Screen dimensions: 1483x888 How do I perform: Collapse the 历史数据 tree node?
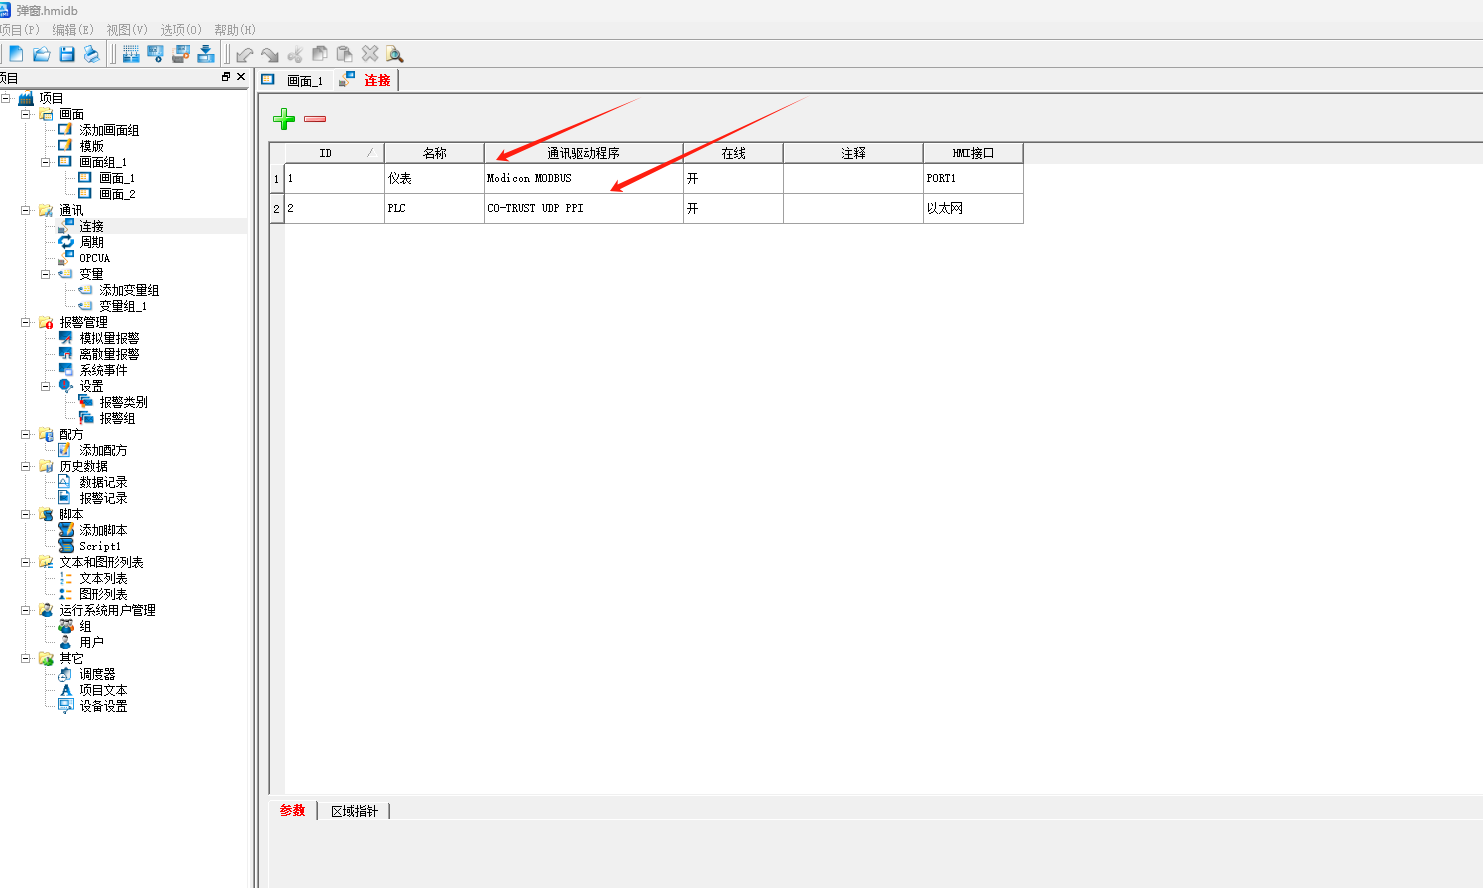coord(26,466)
